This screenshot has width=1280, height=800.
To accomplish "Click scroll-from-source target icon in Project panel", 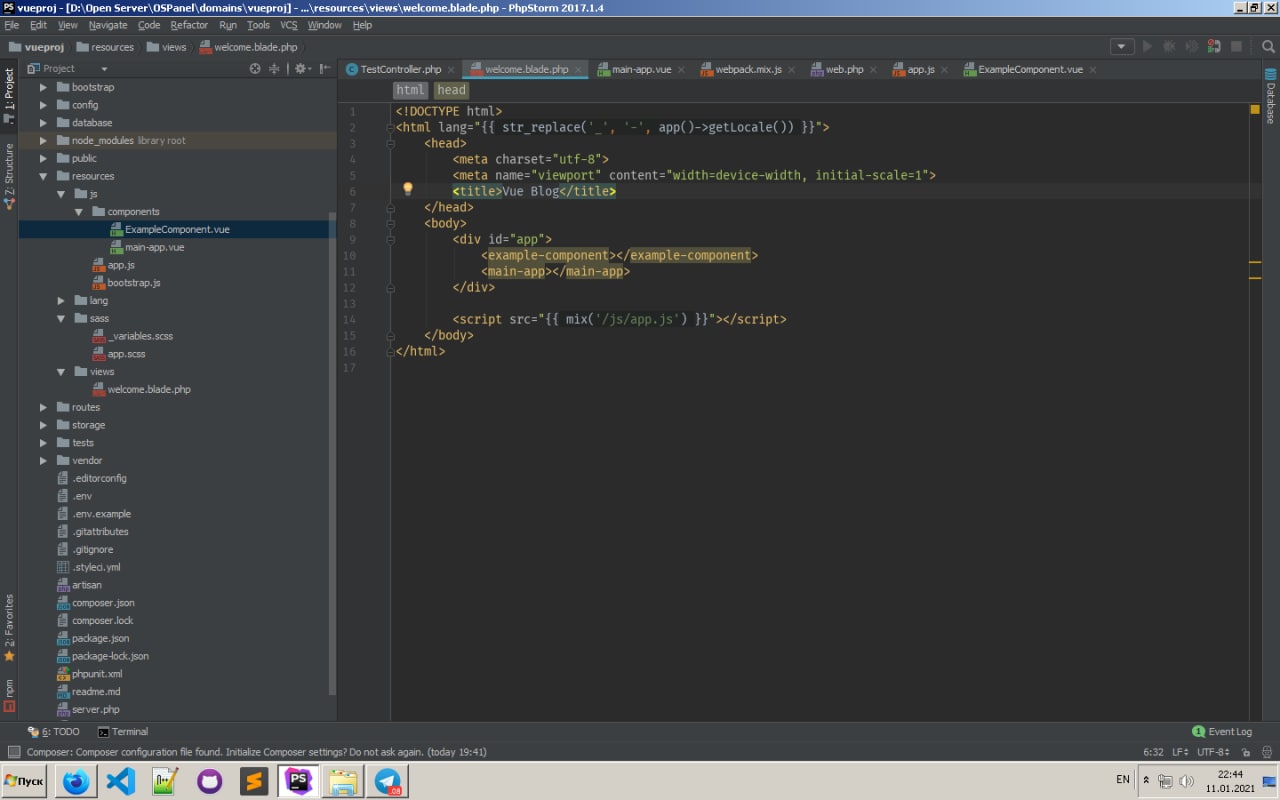I will click(255, 68).
